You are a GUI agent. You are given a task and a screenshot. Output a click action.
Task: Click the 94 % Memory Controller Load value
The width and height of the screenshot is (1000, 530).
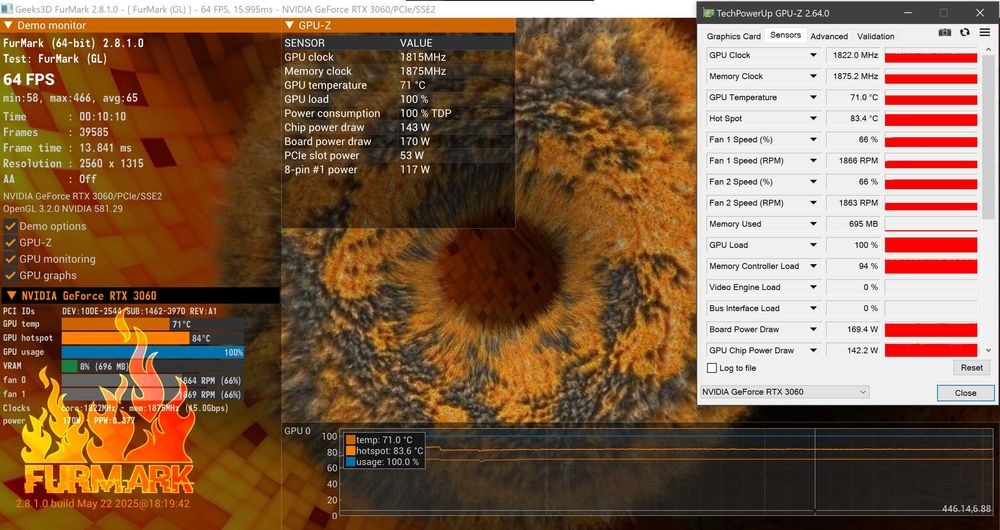click(x=868, y=266)
